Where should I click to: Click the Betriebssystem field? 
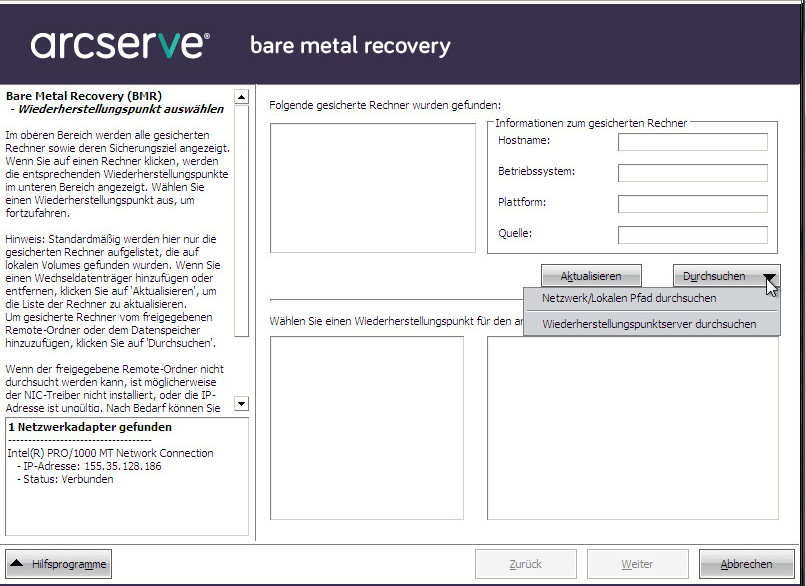[692, 173]
